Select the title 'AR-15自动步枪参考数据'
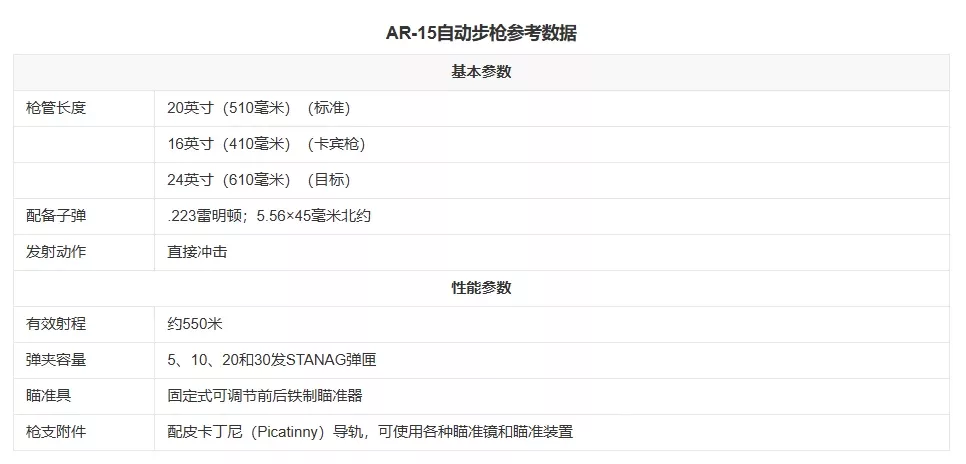966x464 pixels. tap(481, 33)
